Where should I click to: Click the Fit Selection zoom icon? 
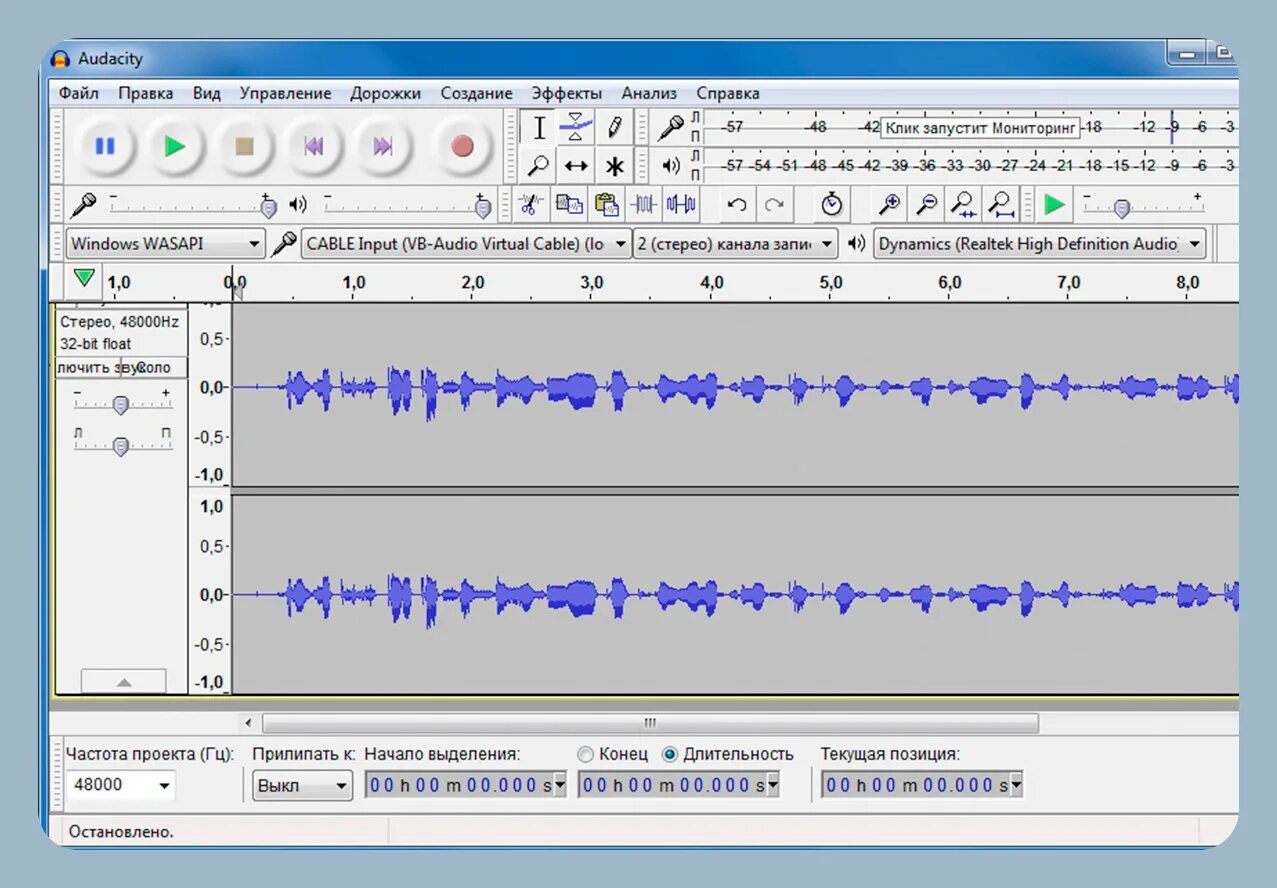pyautogui.click(x=964, y=205)
